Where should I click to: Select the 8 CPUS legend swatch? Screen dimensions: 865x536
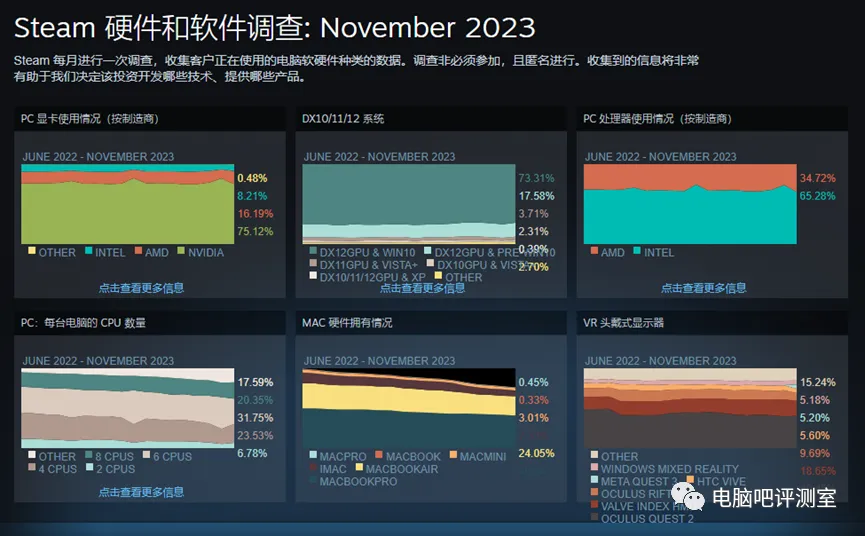click(x=89, y=455)
